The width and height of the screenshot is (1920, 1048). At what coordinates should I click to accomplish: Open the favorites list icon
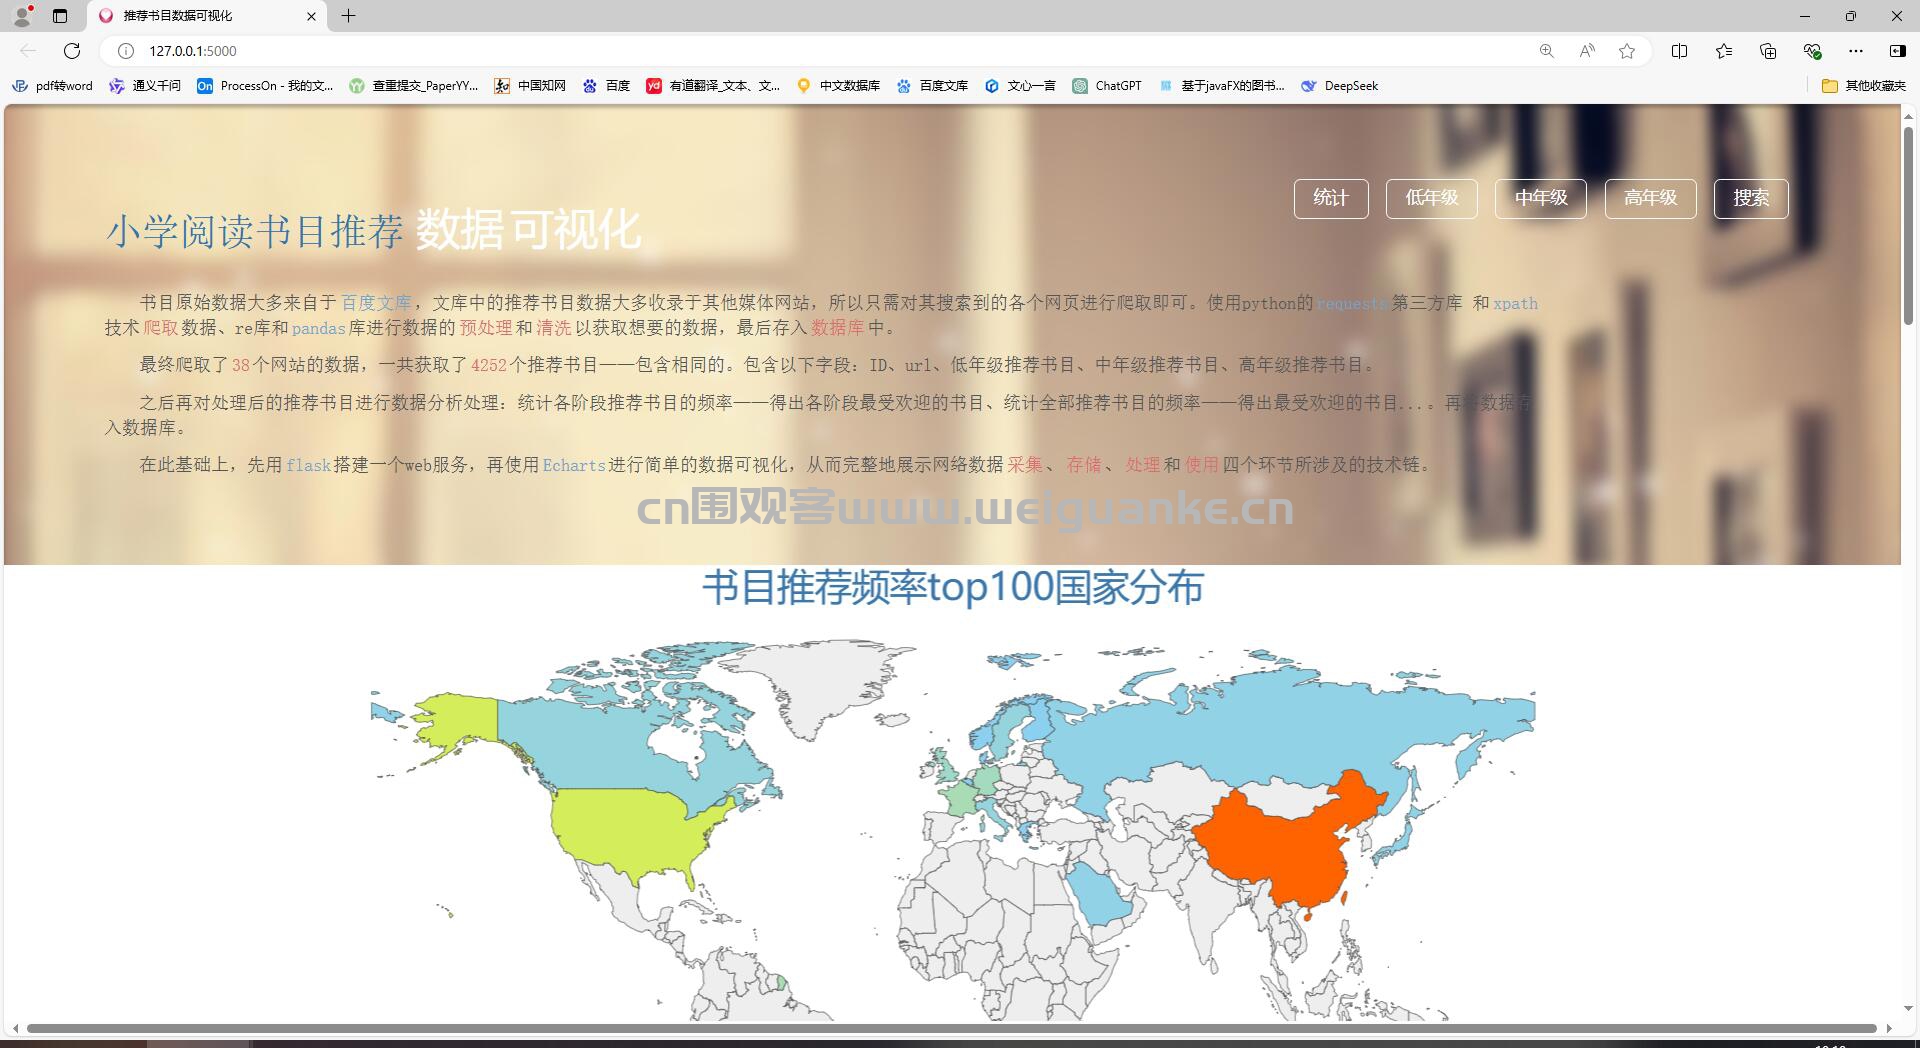1724,51
